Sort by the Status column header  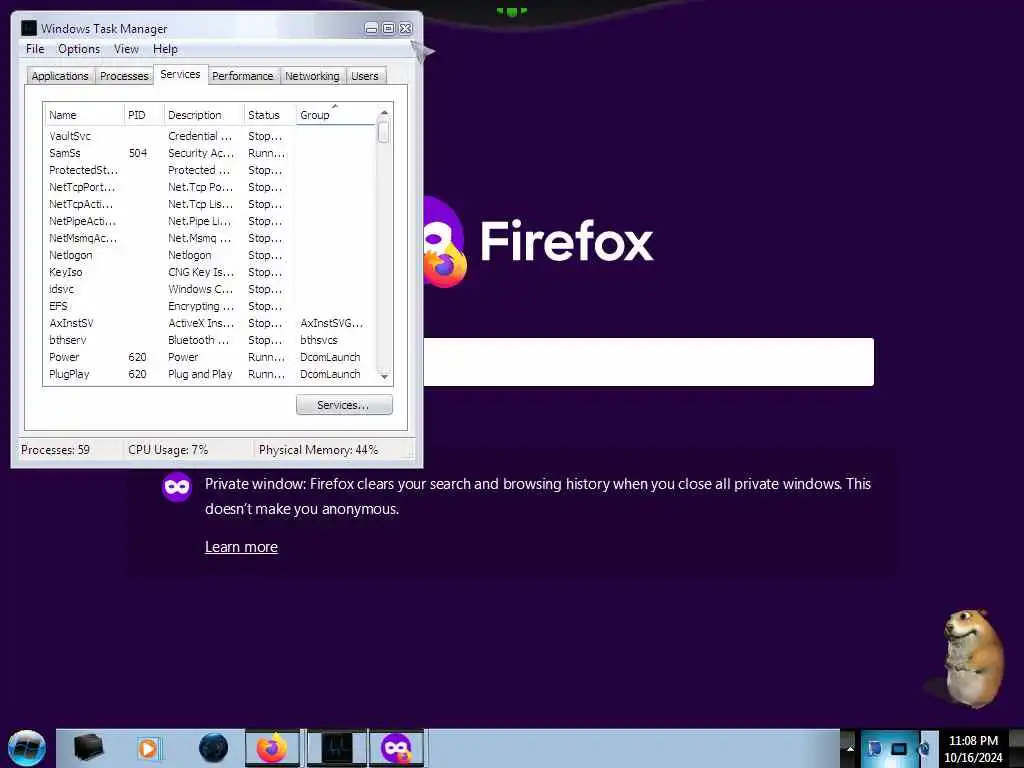270,115
